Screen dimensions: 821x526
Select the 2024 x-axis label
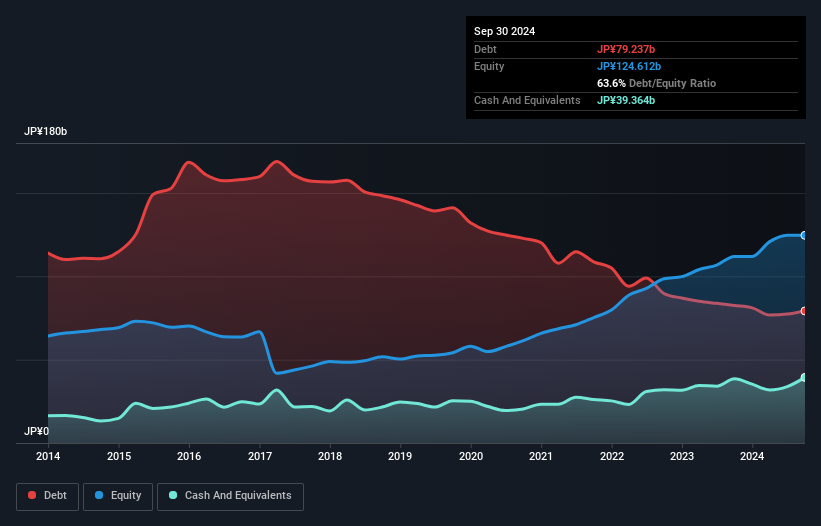(752, 456)
